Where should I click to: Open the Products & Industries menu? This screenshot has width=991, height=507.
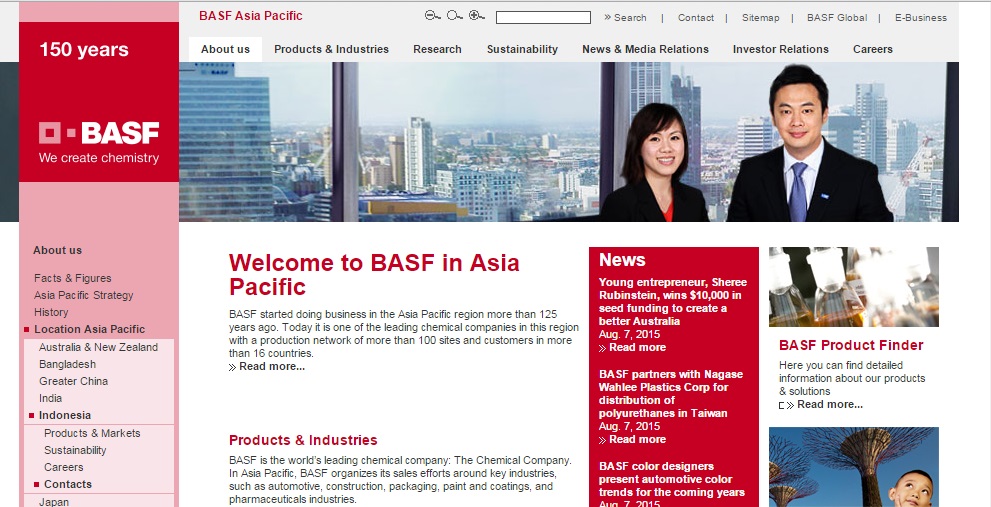331,49
